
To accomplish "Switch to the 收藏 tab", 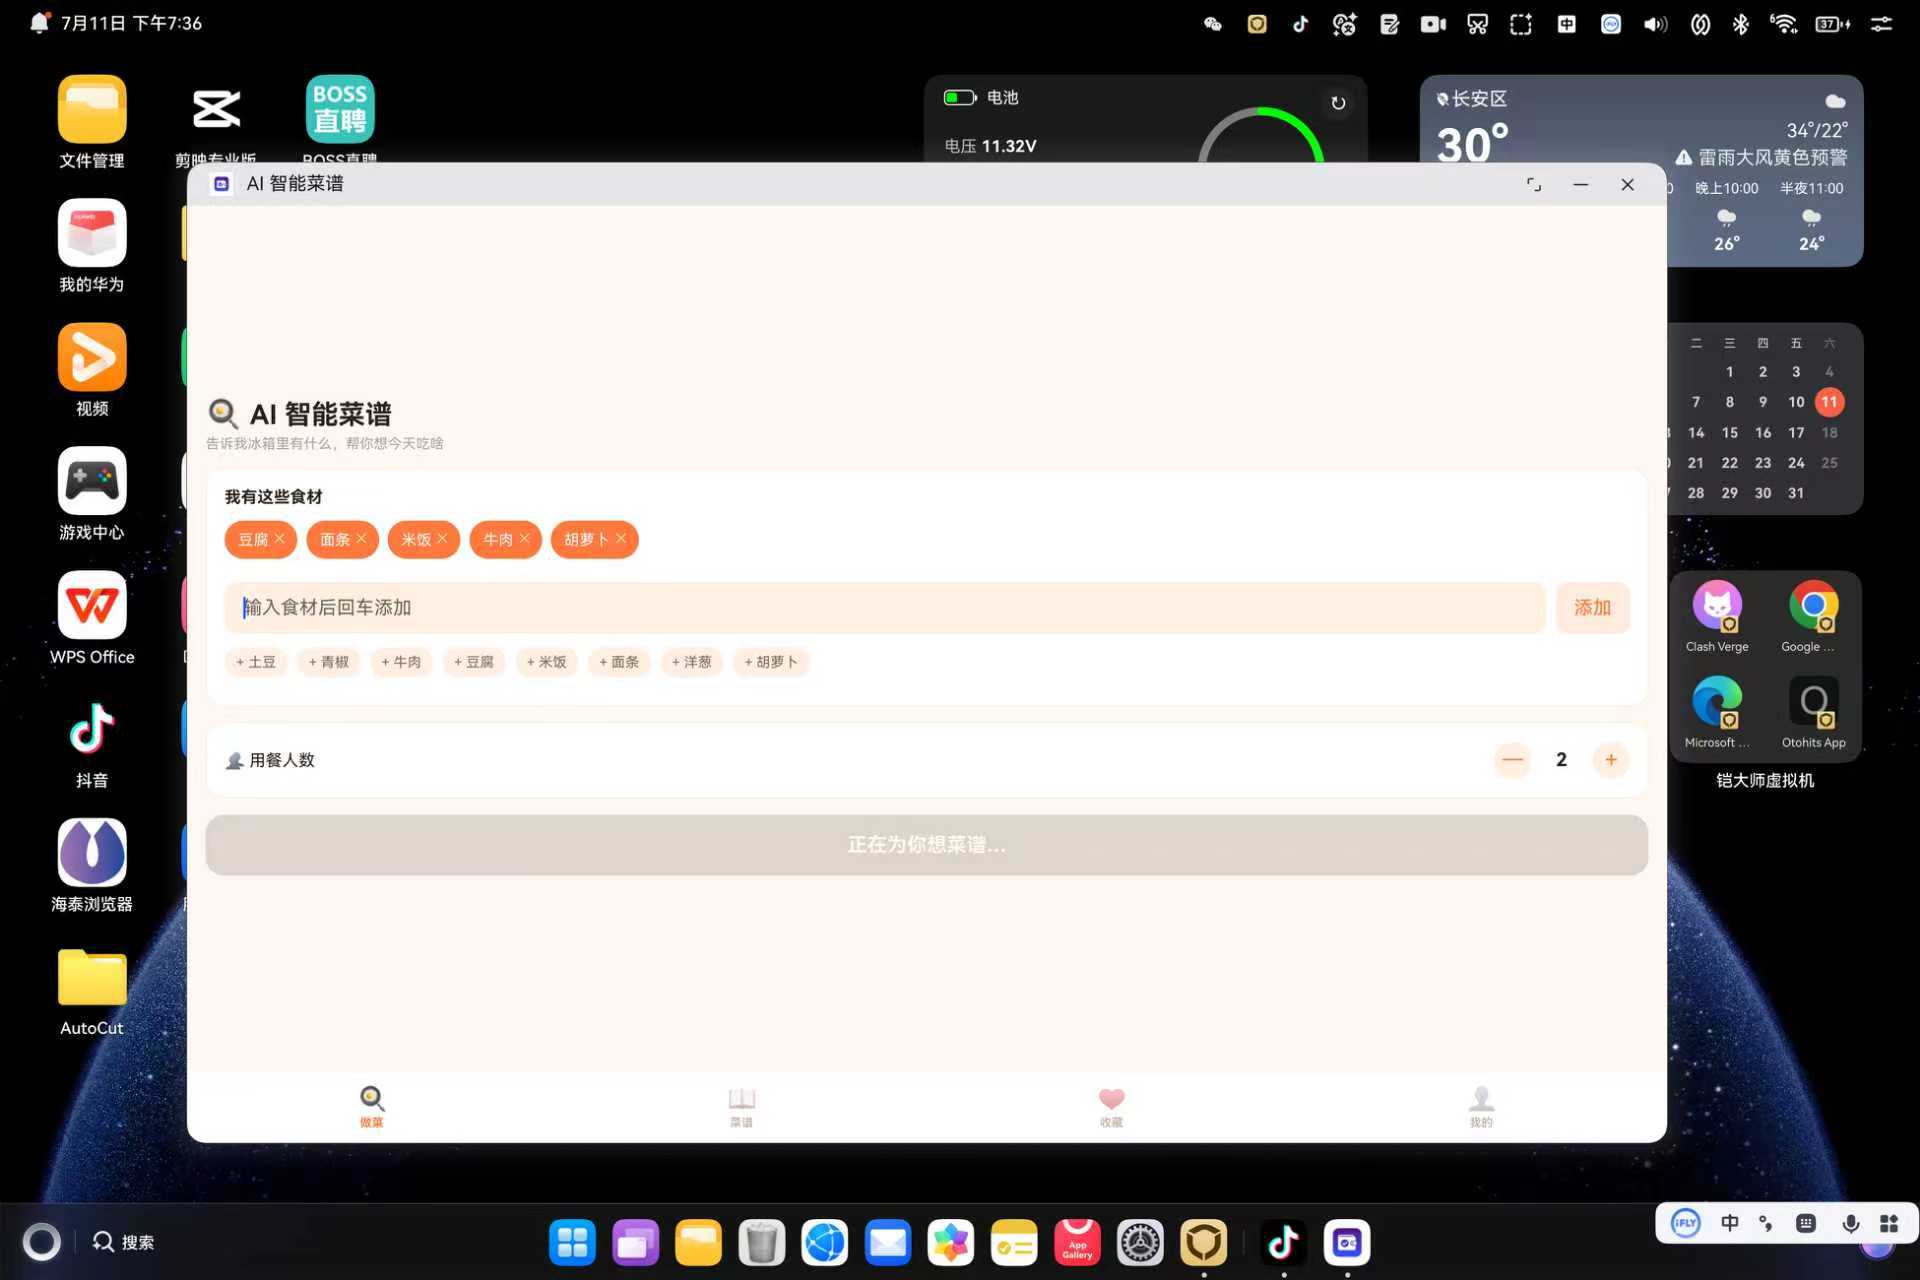I will pos(1111,1106).
